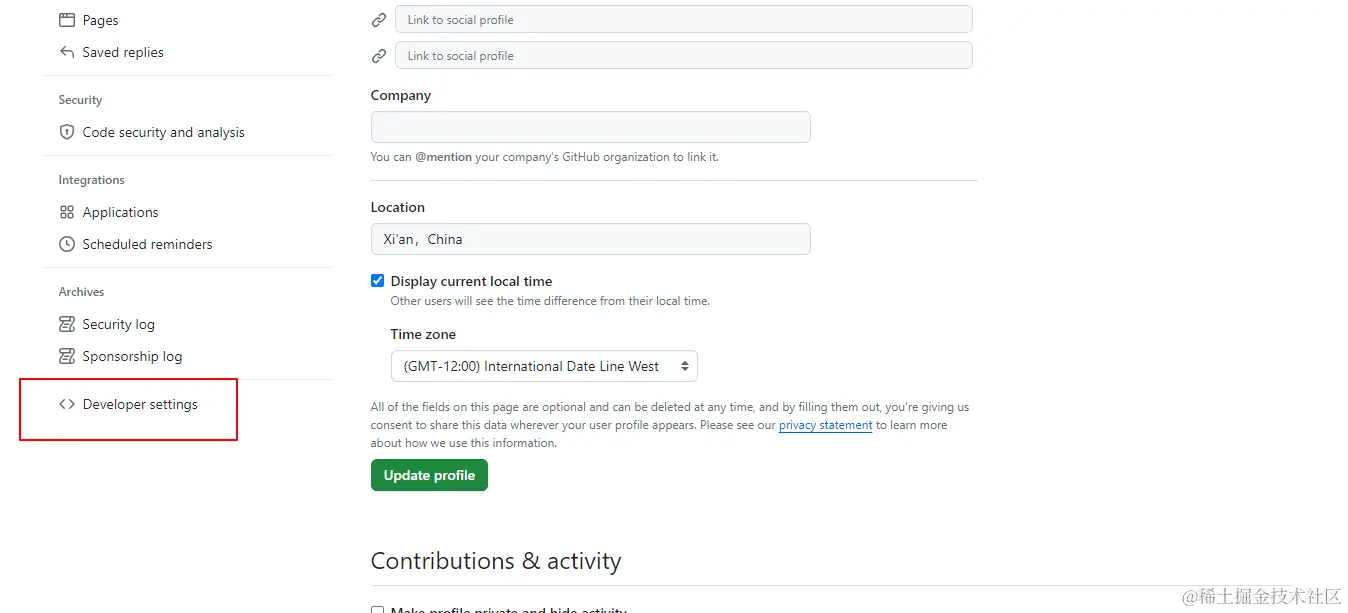1348x613 pixels.
Task: Go to Code security and analysis
Action: pyautogui.click(x=163, y=132)
